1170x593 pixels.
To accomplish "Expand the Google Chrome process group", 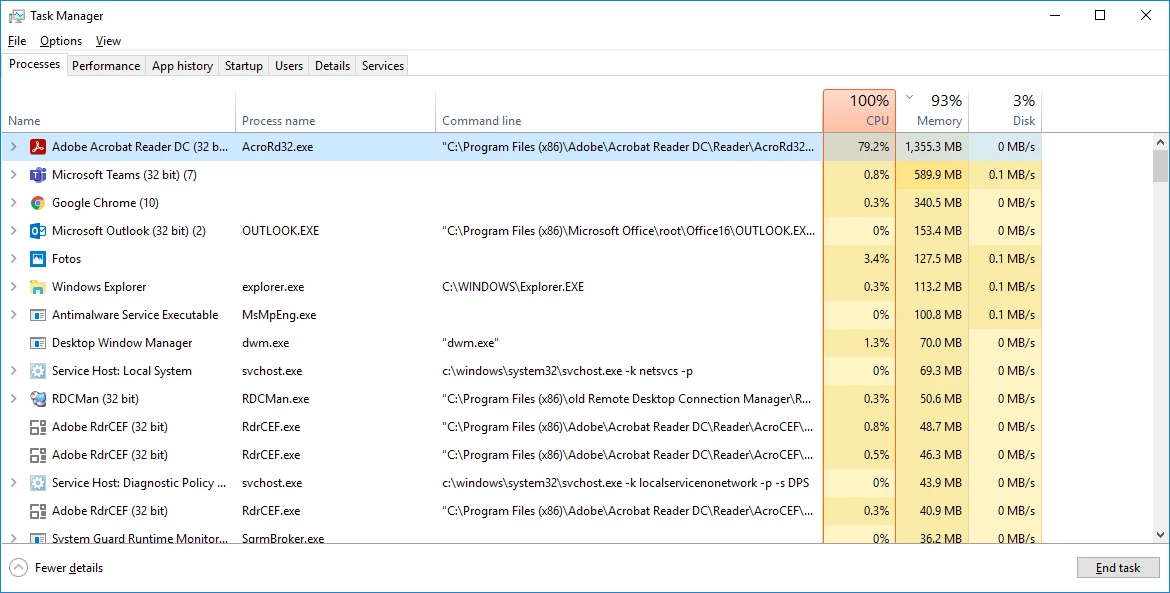I will tap(13, 203).
